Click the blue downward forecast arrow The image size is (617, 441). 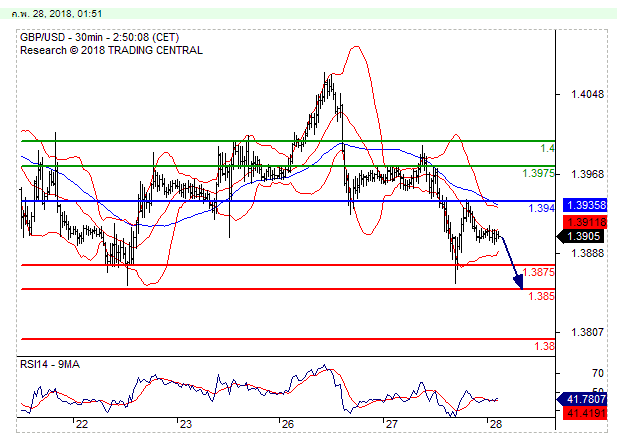point(512,263)
